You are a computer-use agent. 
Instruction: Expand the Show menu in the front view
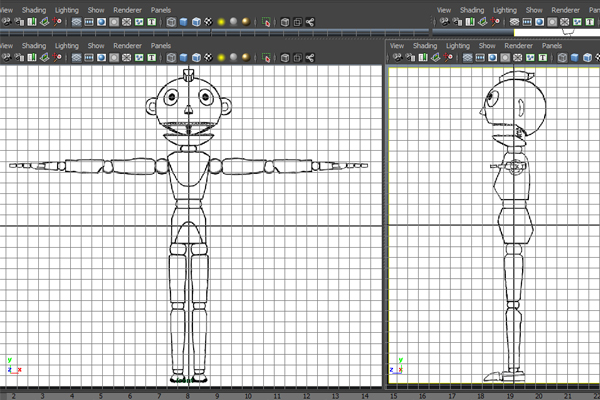pos(96,45)
